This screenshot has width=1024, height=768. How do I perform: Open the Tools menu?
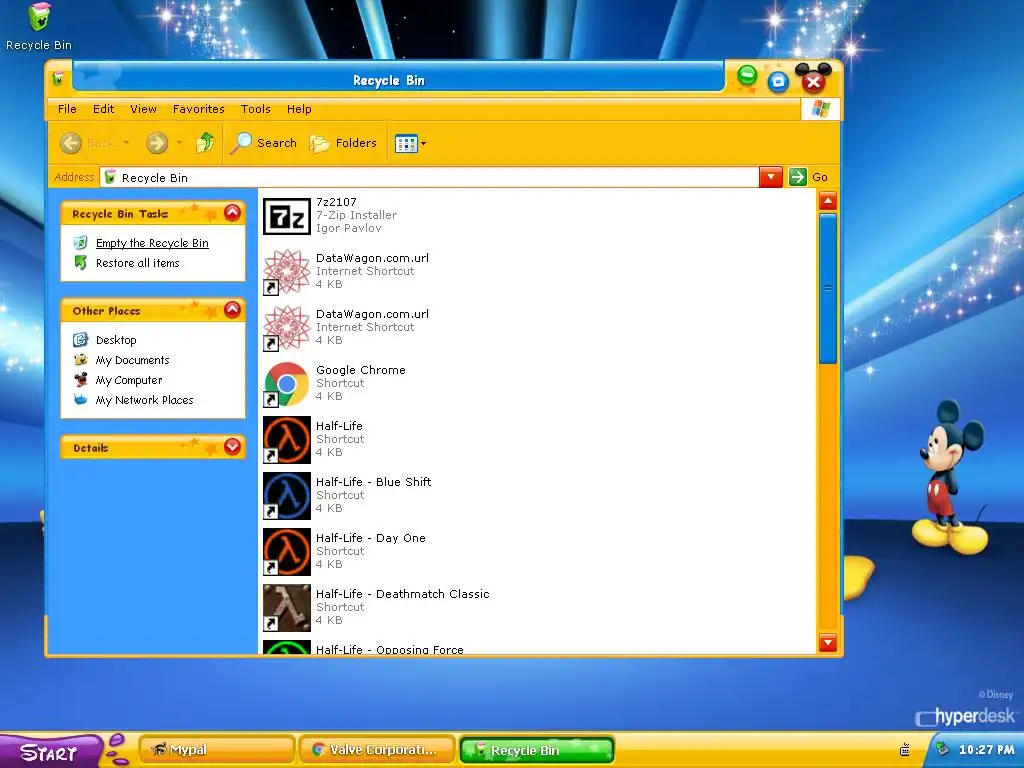(x=255, y=109)
